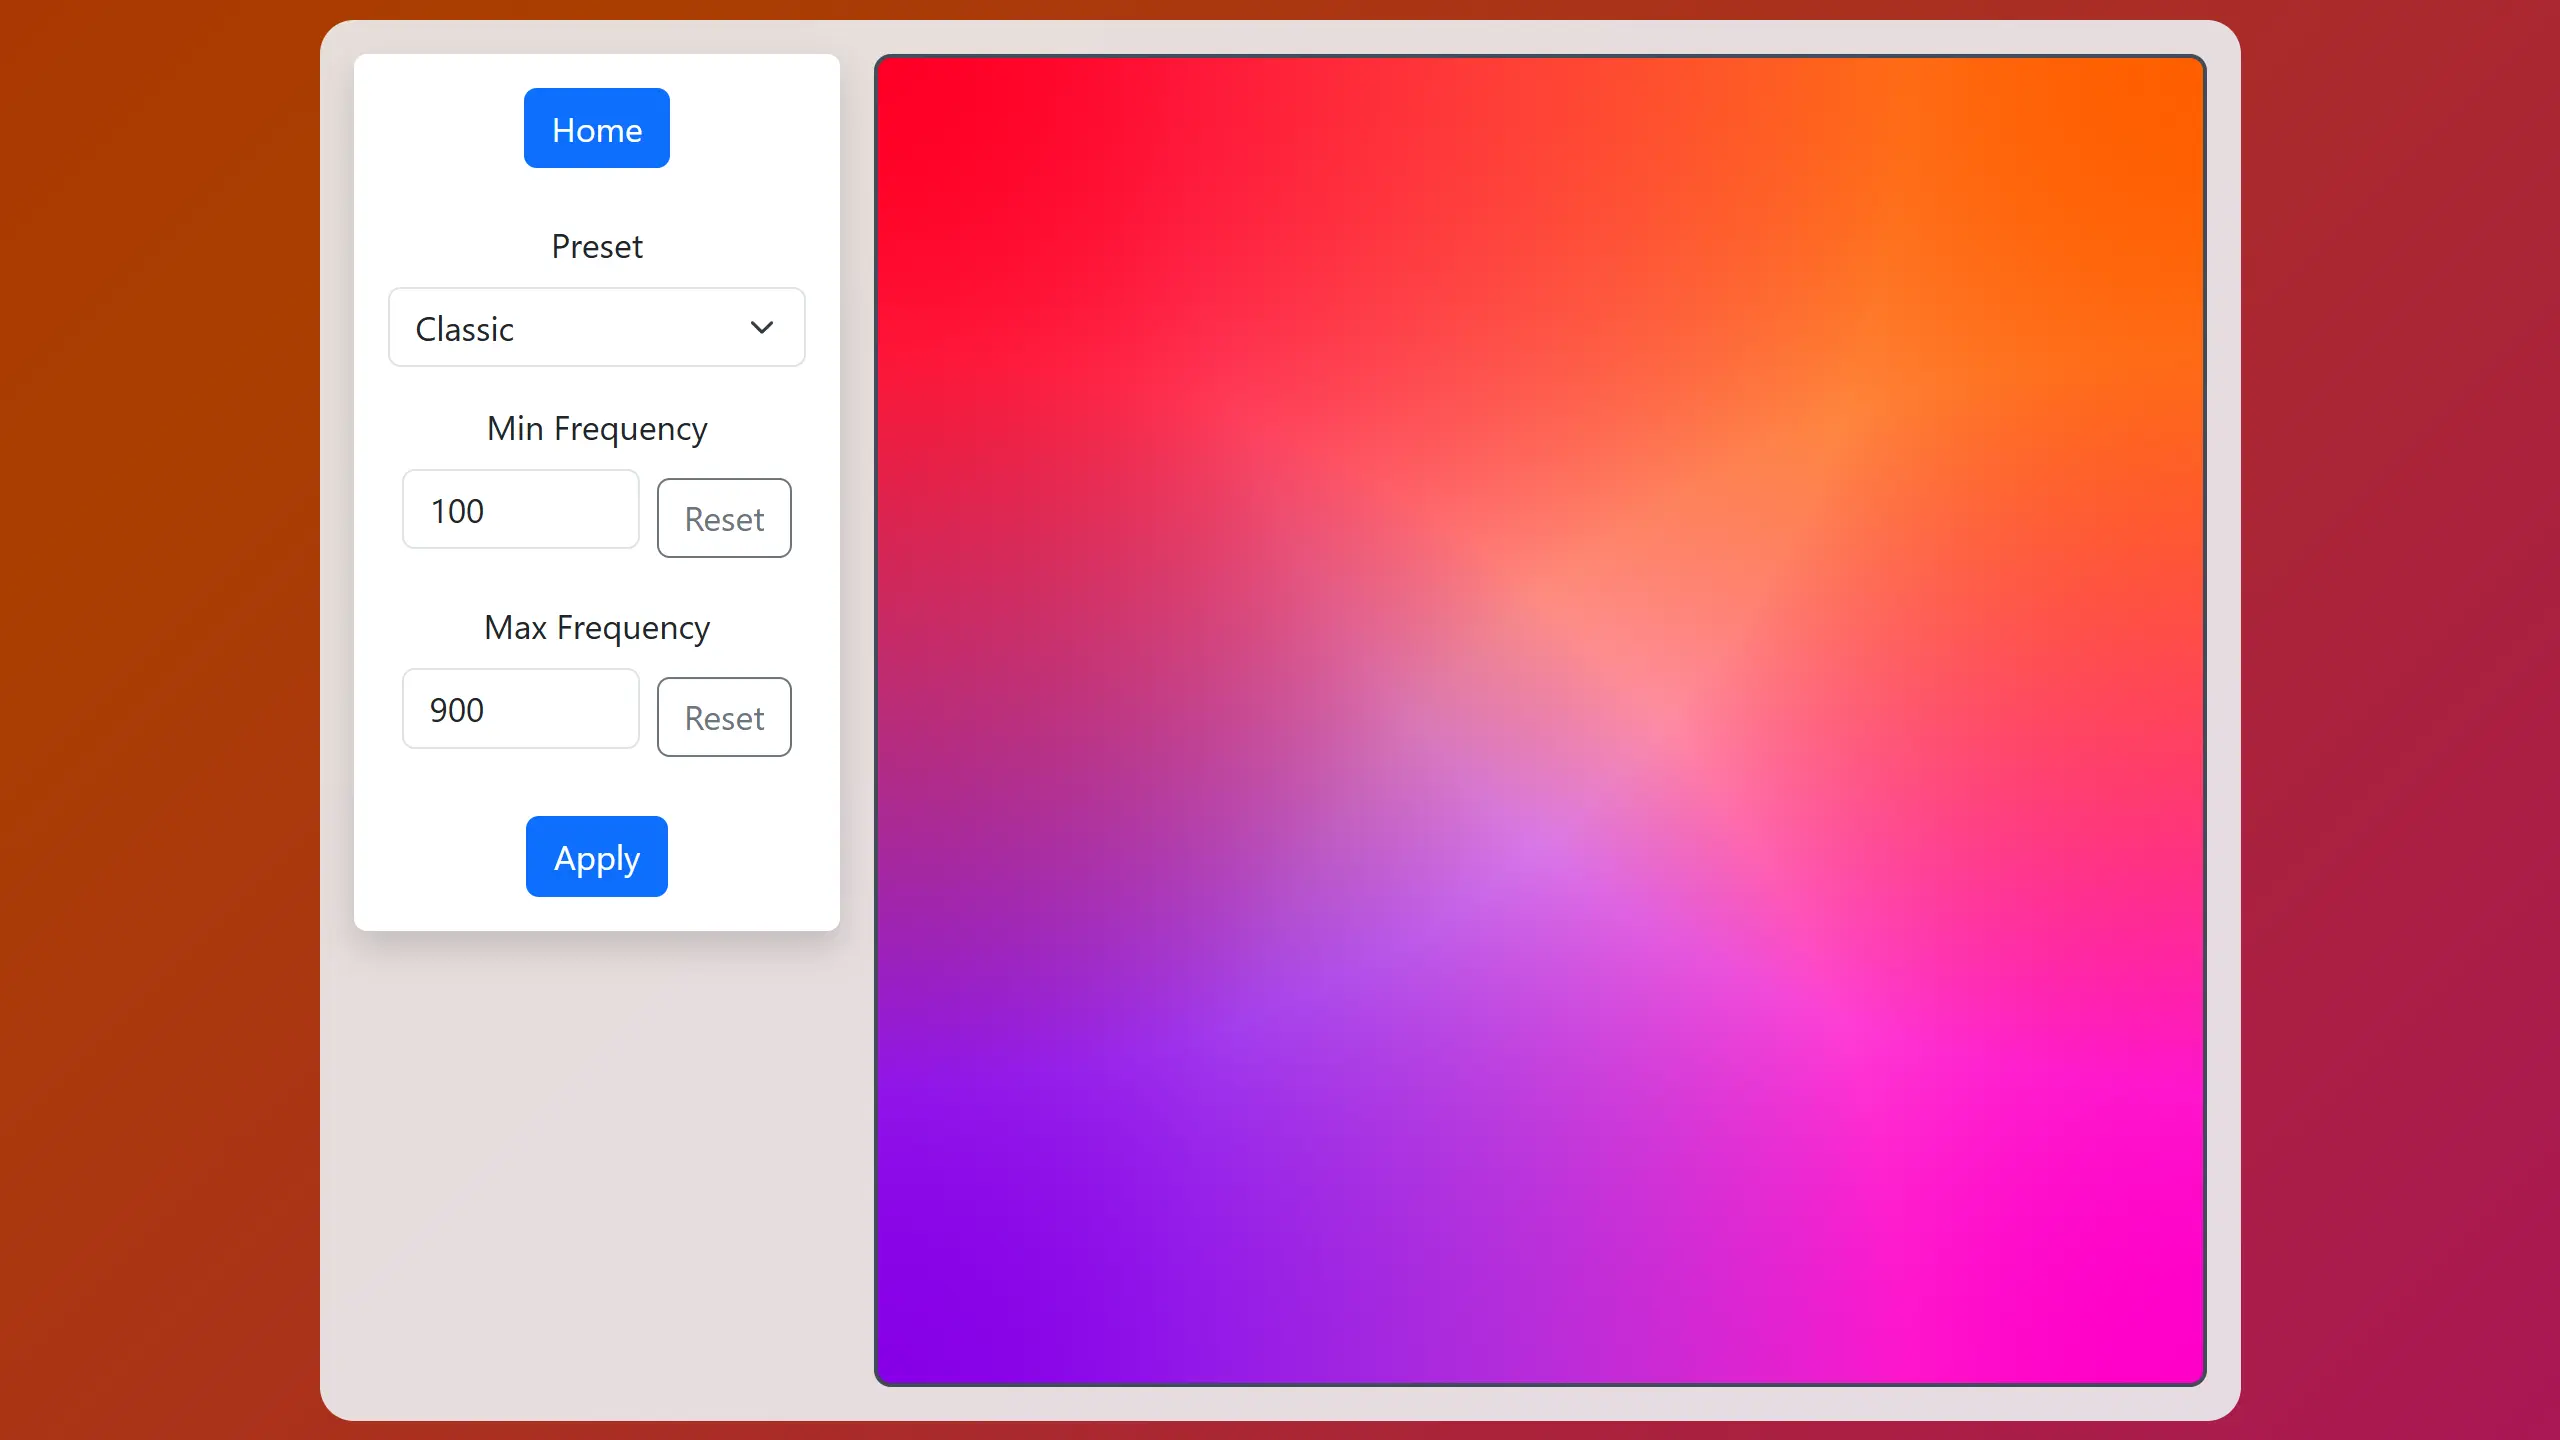Click the Preset section label
The image size is (2560, 1440).
[596, 246]
